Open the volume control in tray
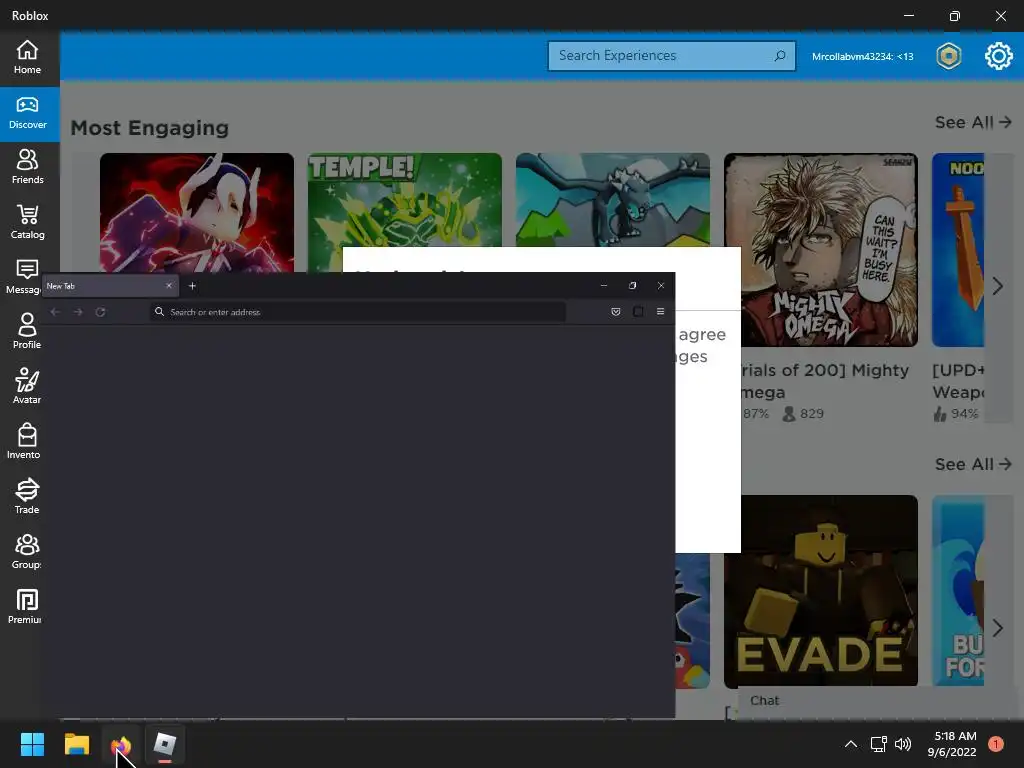 [x=903, y=744]
